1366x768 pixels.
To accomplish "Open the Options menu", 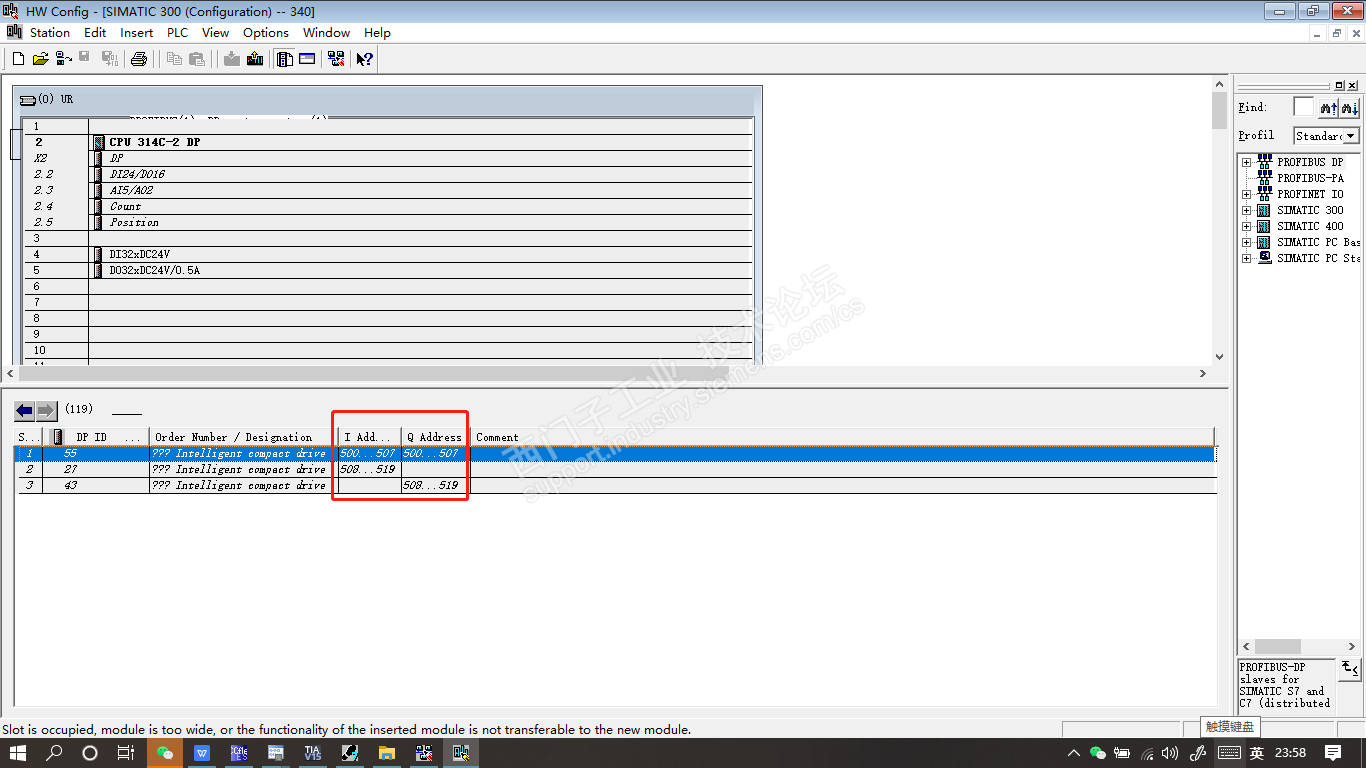I will pyautogui.click(x=266, y=33).
